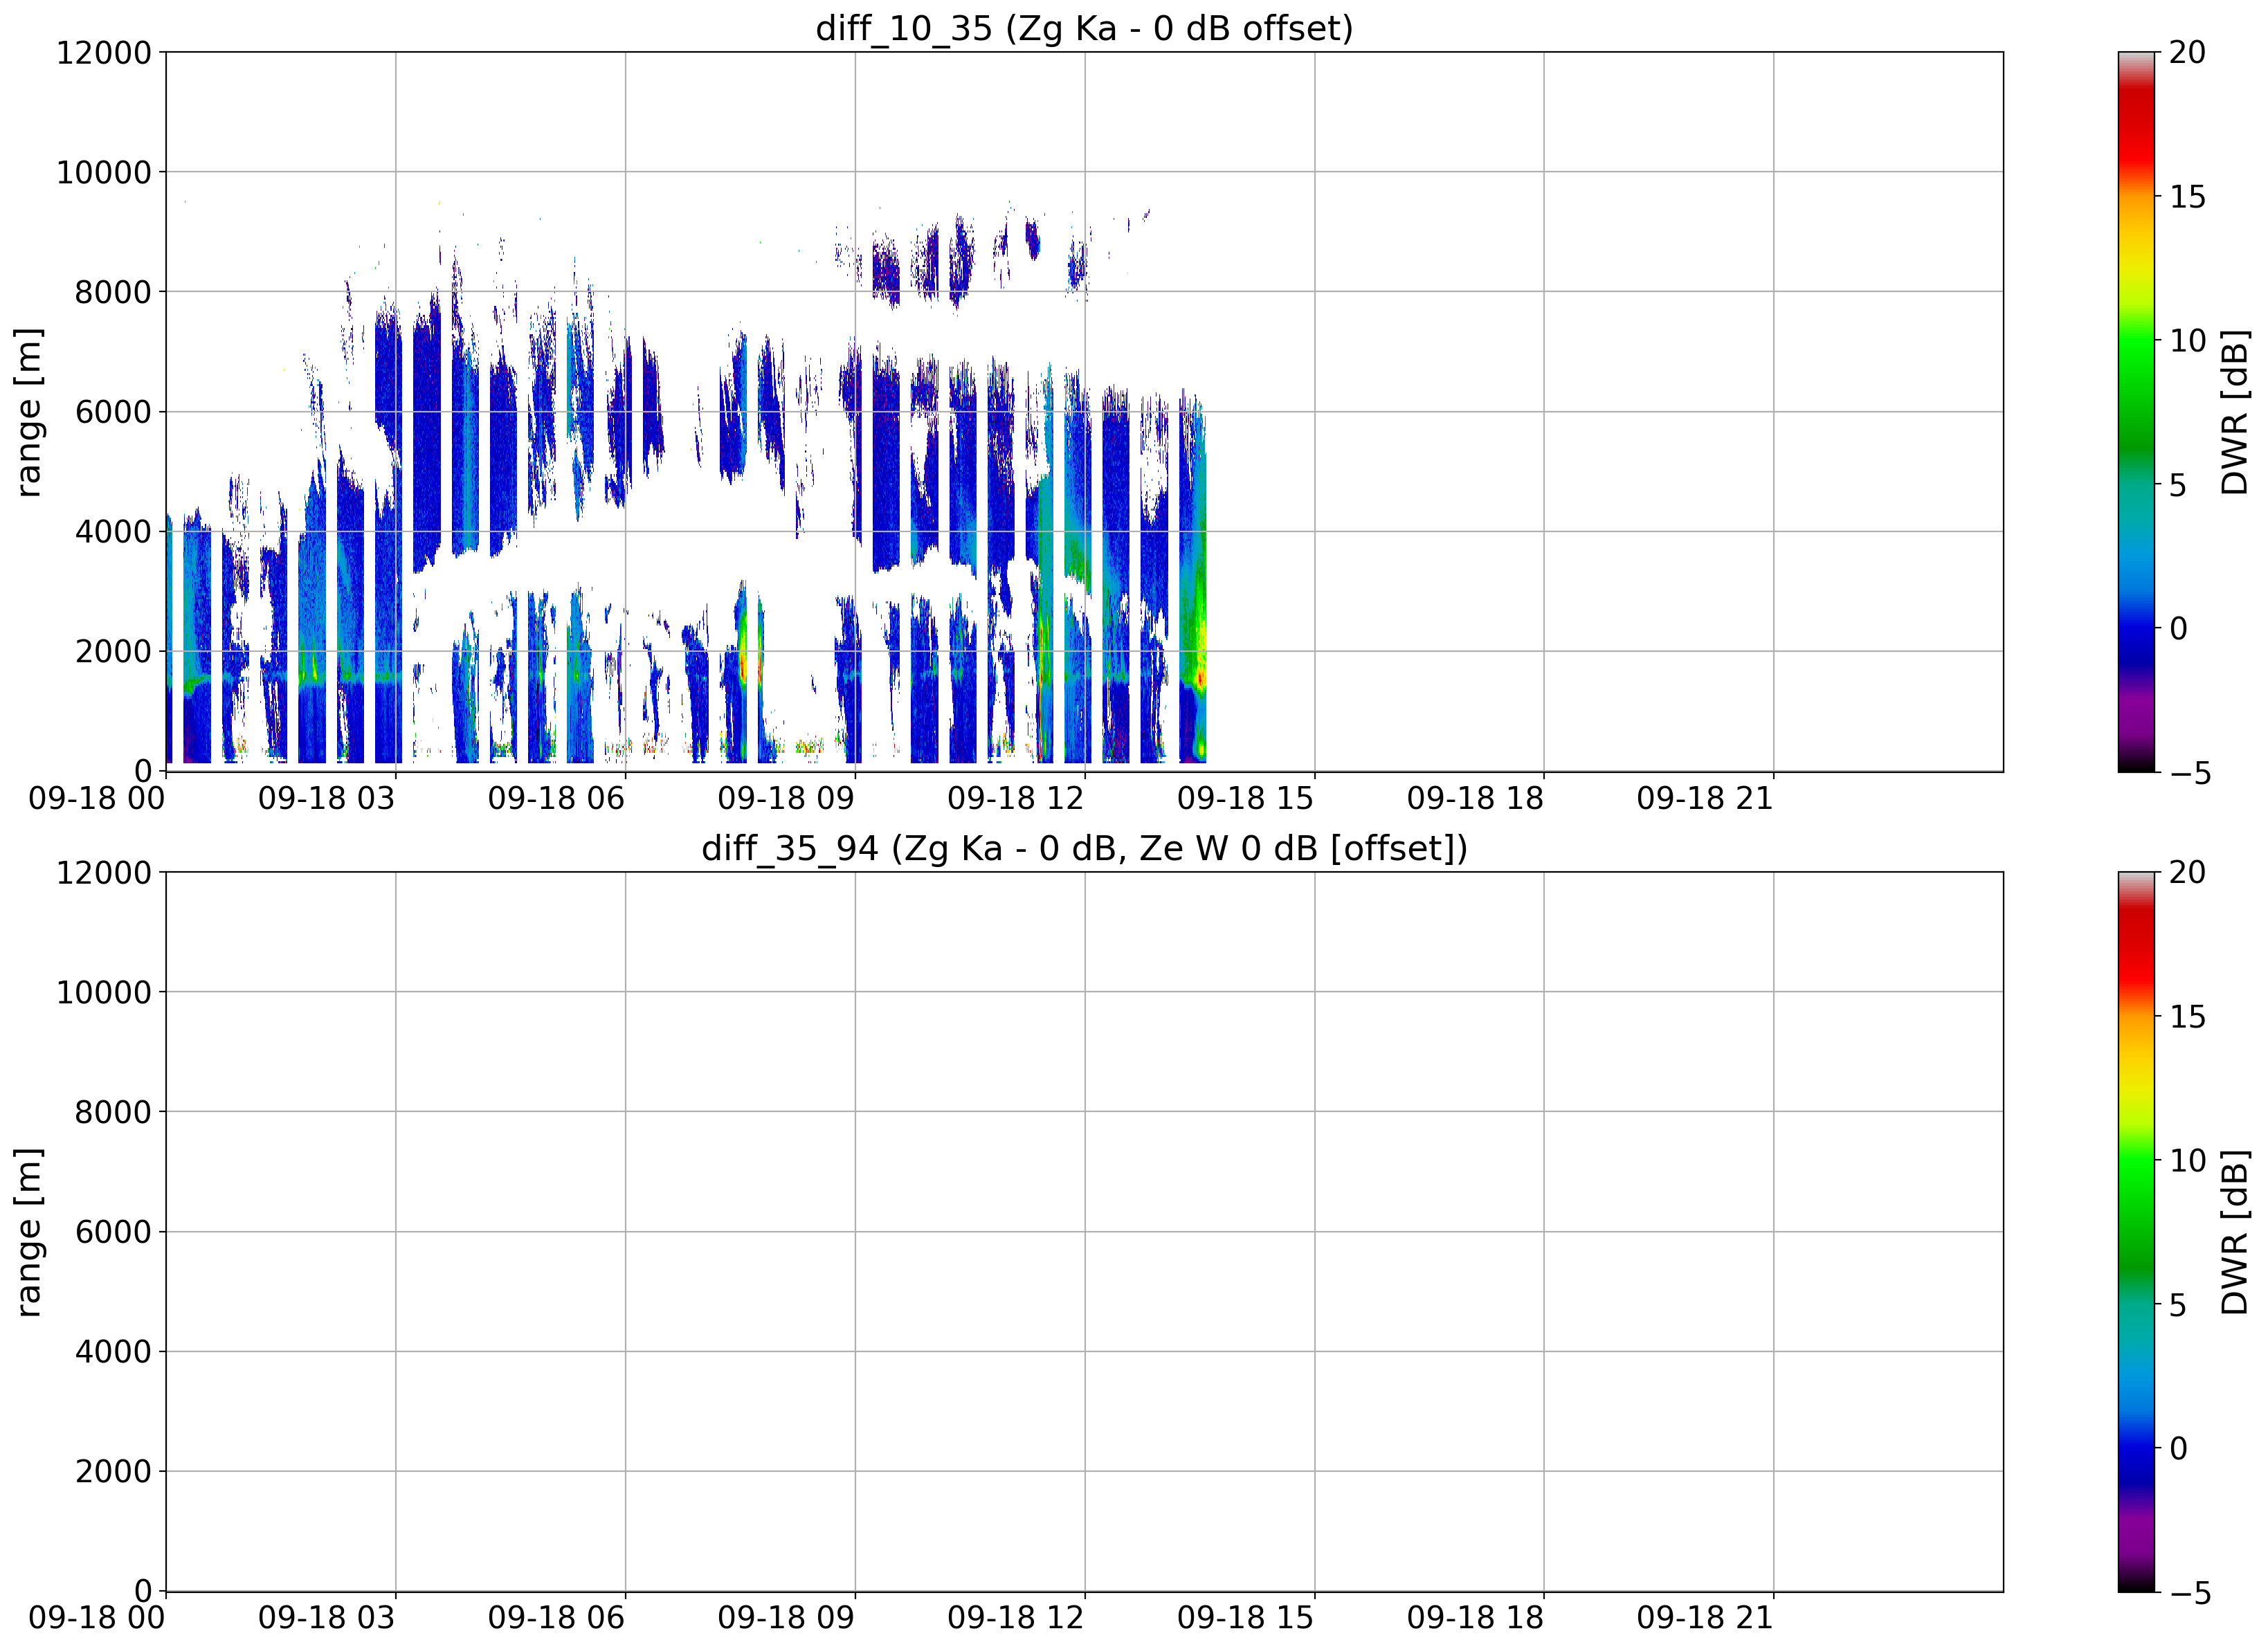Click the bottom plot's 8000 y-axis tick

tap(113, 1112)
